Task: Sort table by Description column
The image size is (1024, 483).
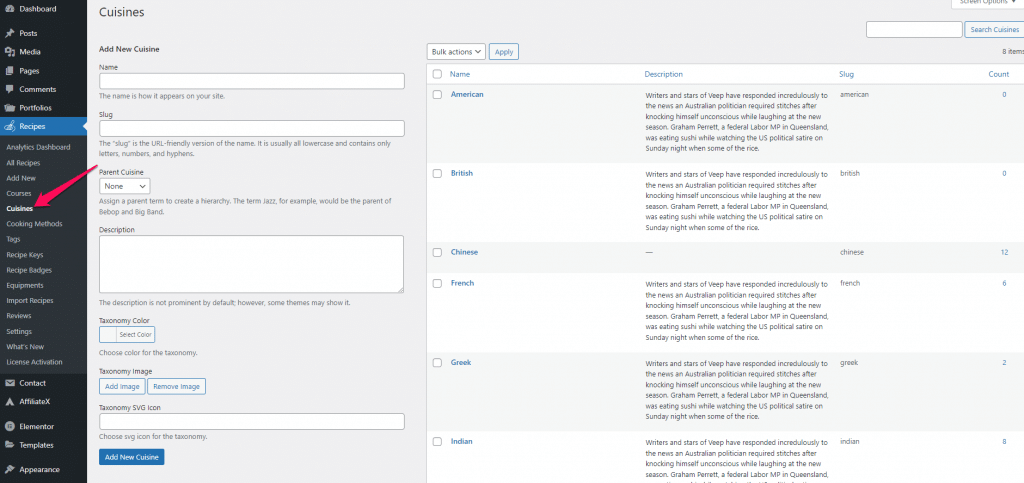Action: [664, 74]
